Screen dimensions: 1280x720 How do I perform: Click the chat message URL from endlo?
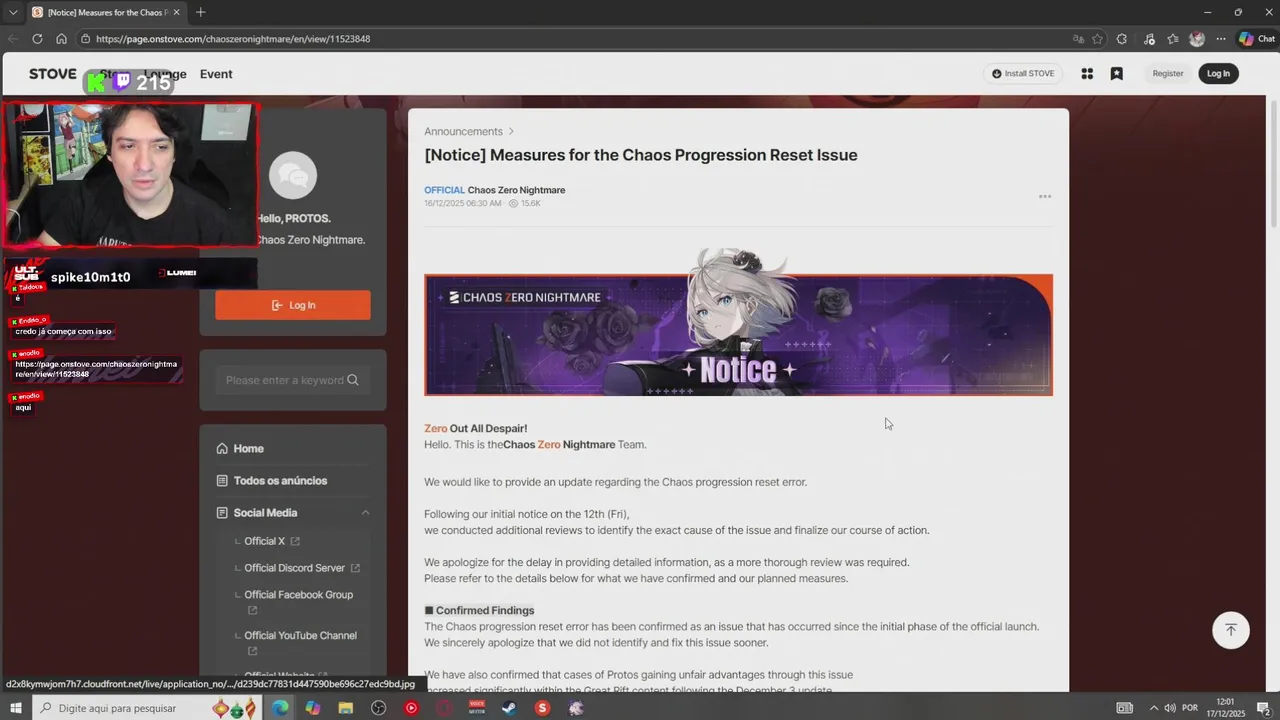tap(96, 369)
